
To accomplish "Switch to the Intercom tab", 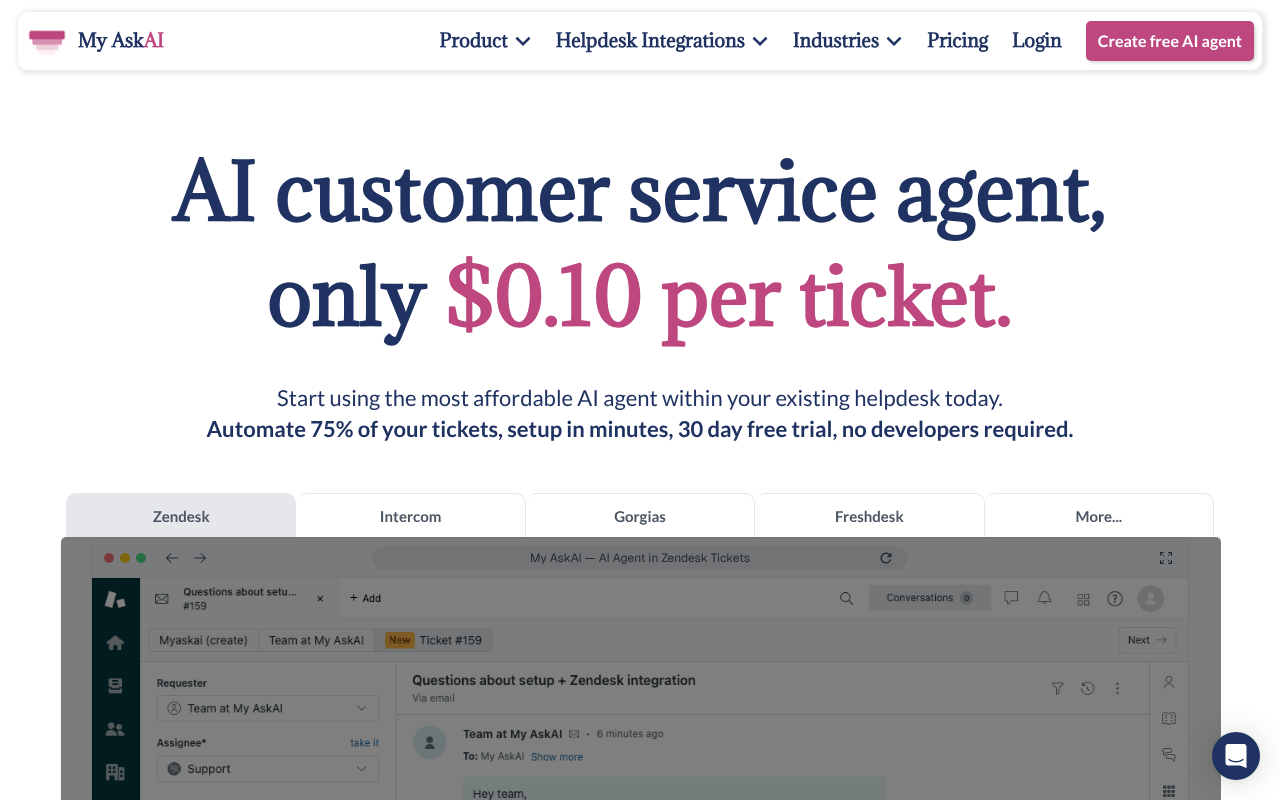I will (x=410, y=517).
